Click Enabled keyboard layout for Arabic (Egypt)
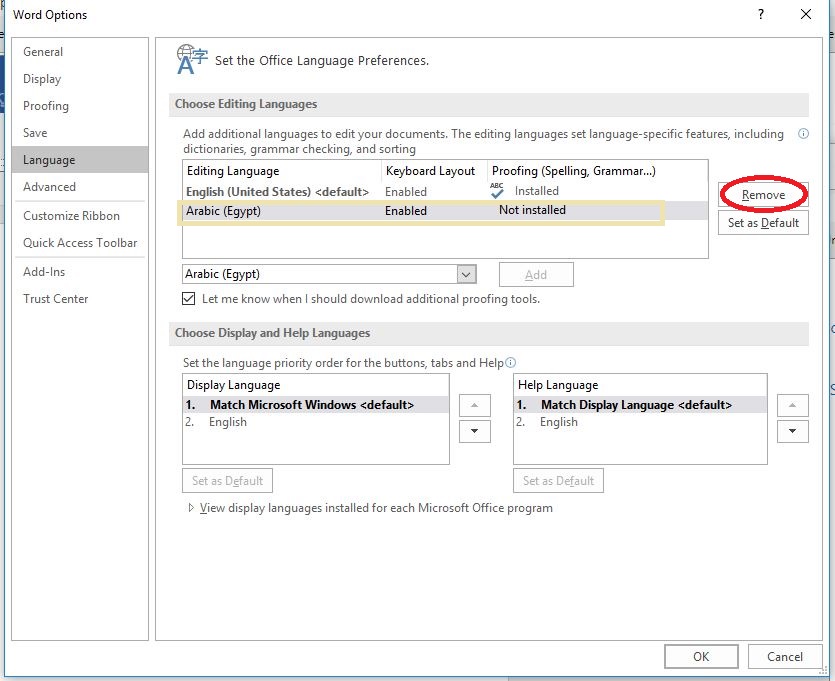The height and width of the screenshot is (681, 835). pos(406,211)
